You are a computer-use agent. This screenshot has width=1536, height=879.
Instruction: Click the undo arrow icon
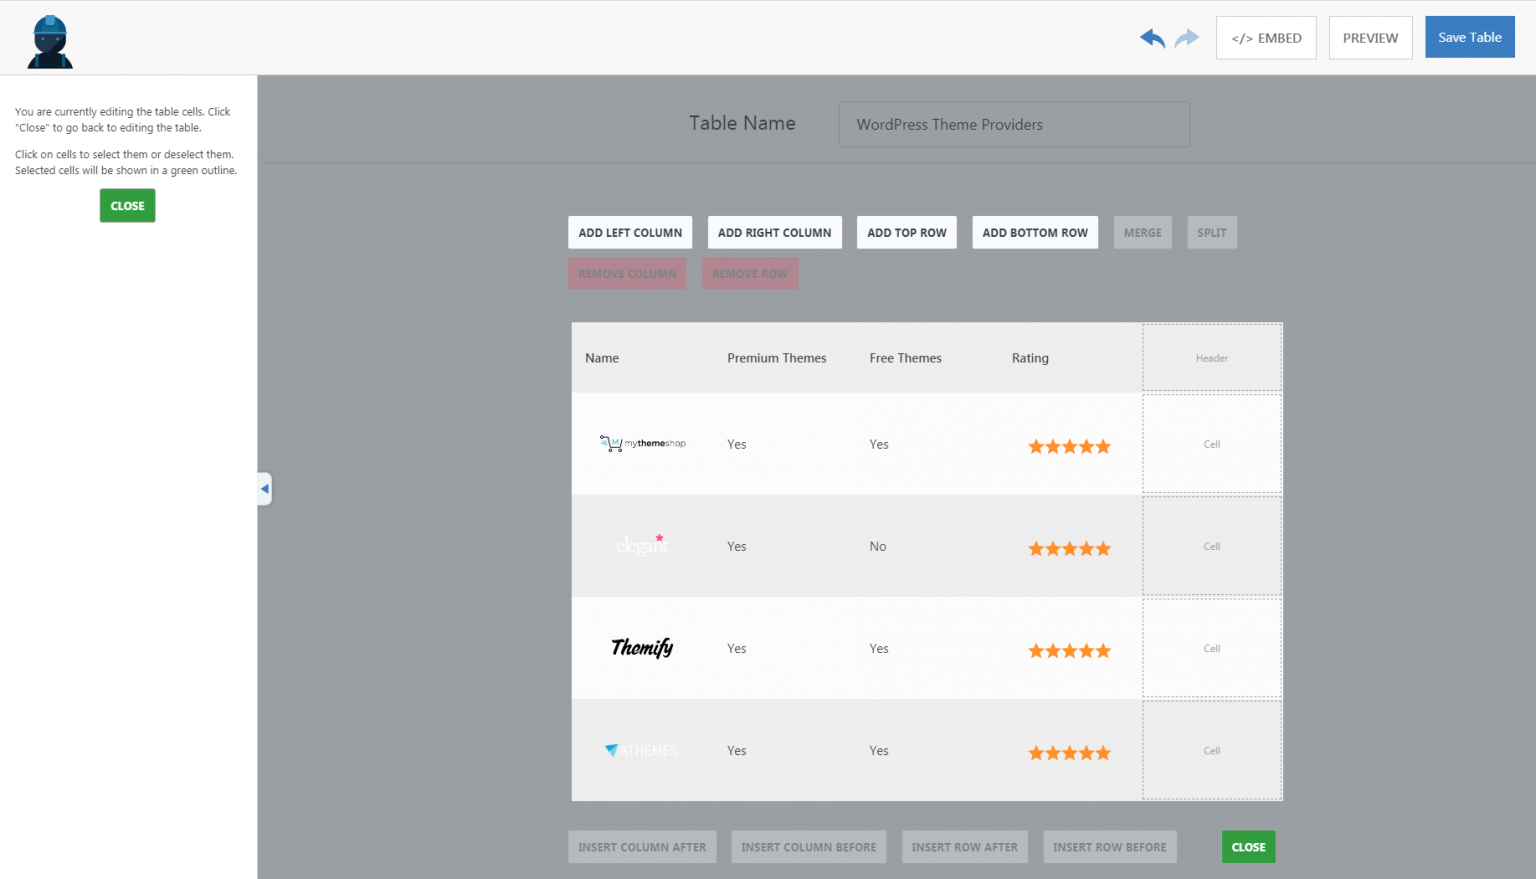tap(1152, 38)
